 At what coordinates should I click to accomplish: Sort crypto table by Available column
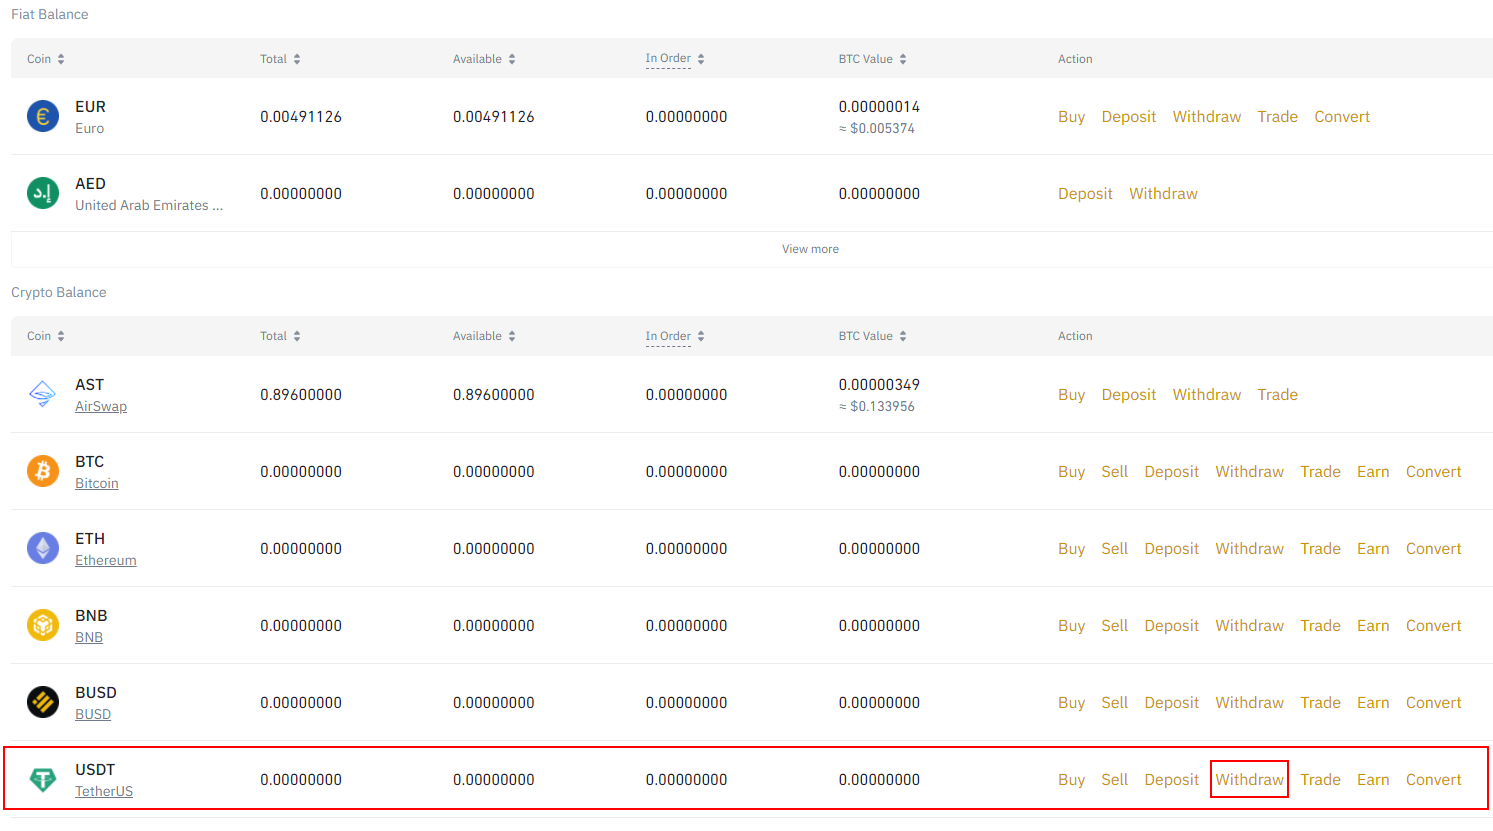(x=484, y=336)
